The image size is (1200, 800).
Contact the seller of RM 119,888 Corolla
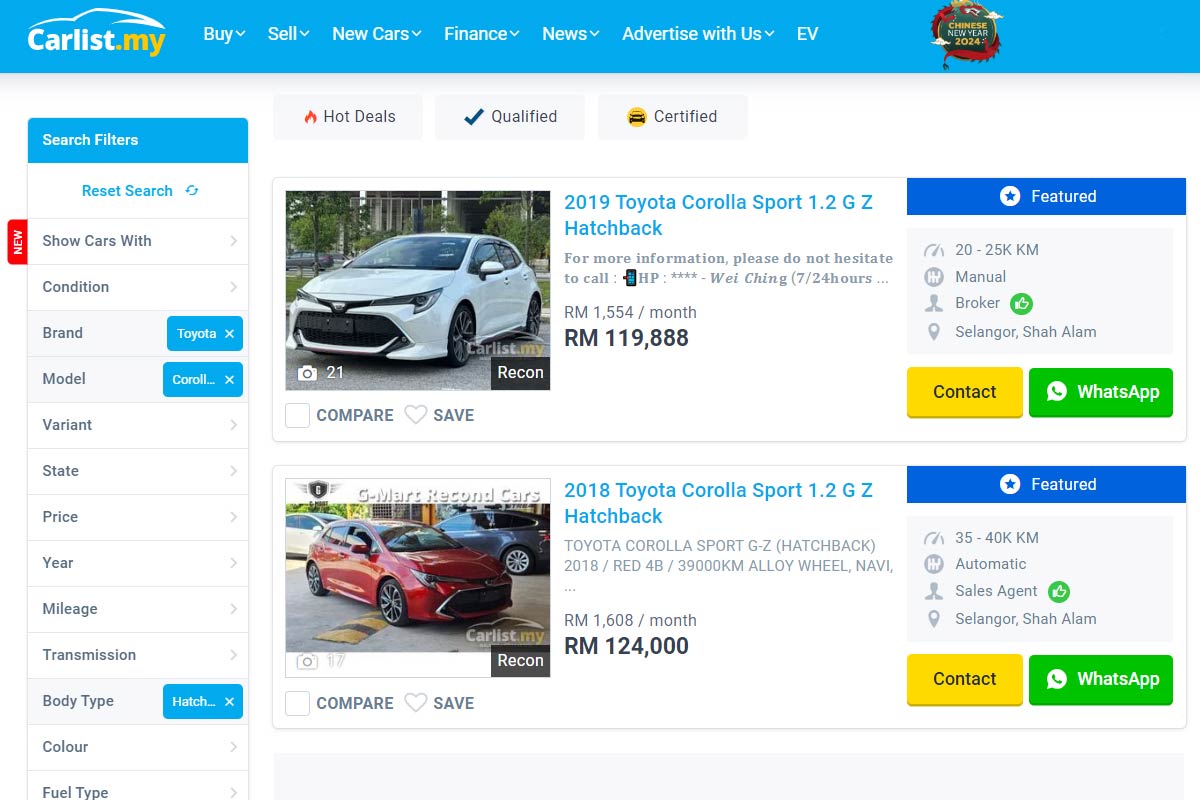pyautogui.click(x=965, y=392)
